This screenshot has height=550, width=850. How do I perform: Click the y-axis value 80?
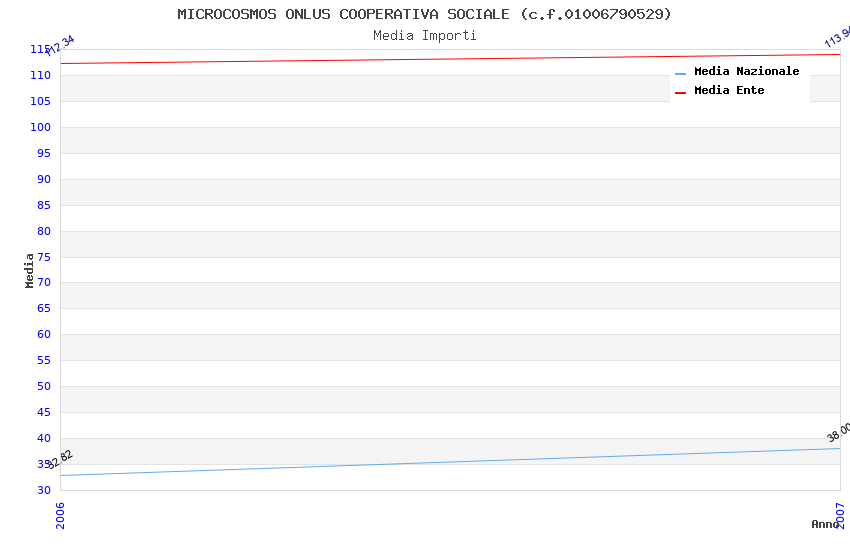tap(44, 231)
